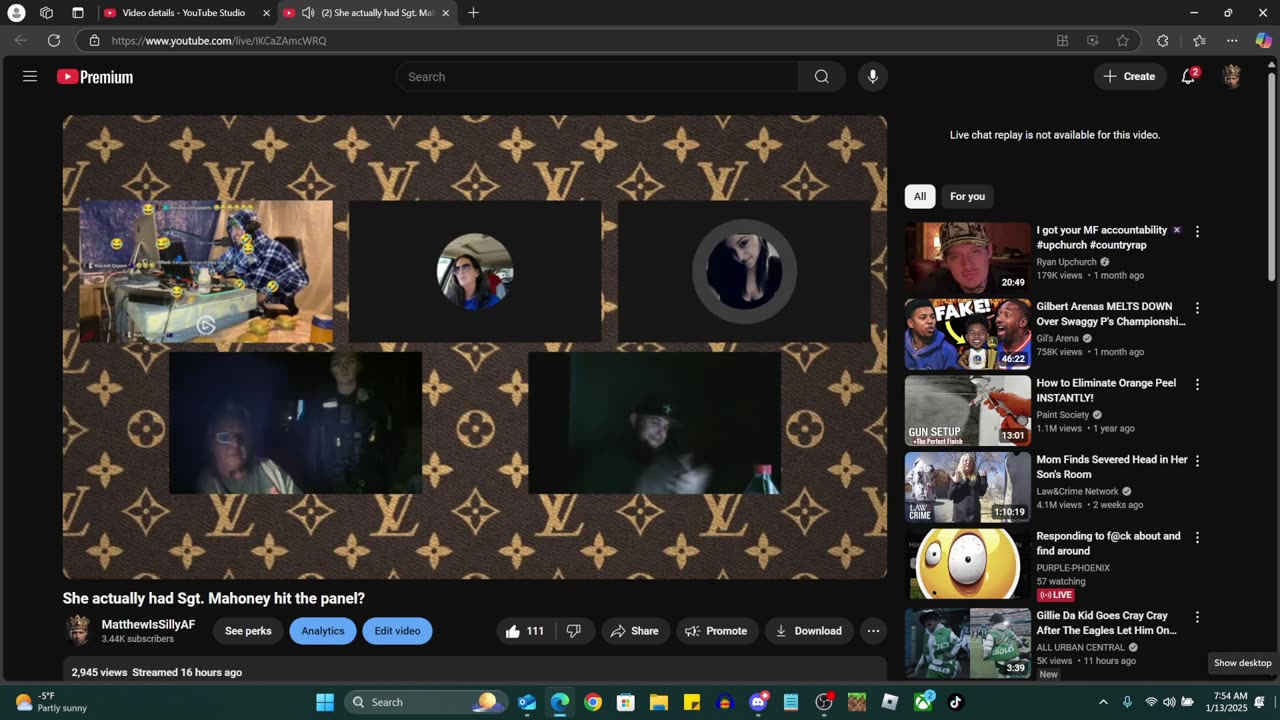Switch to Video details YouTube Studio tab
The image size is (1280, 720).
point(186,13)
